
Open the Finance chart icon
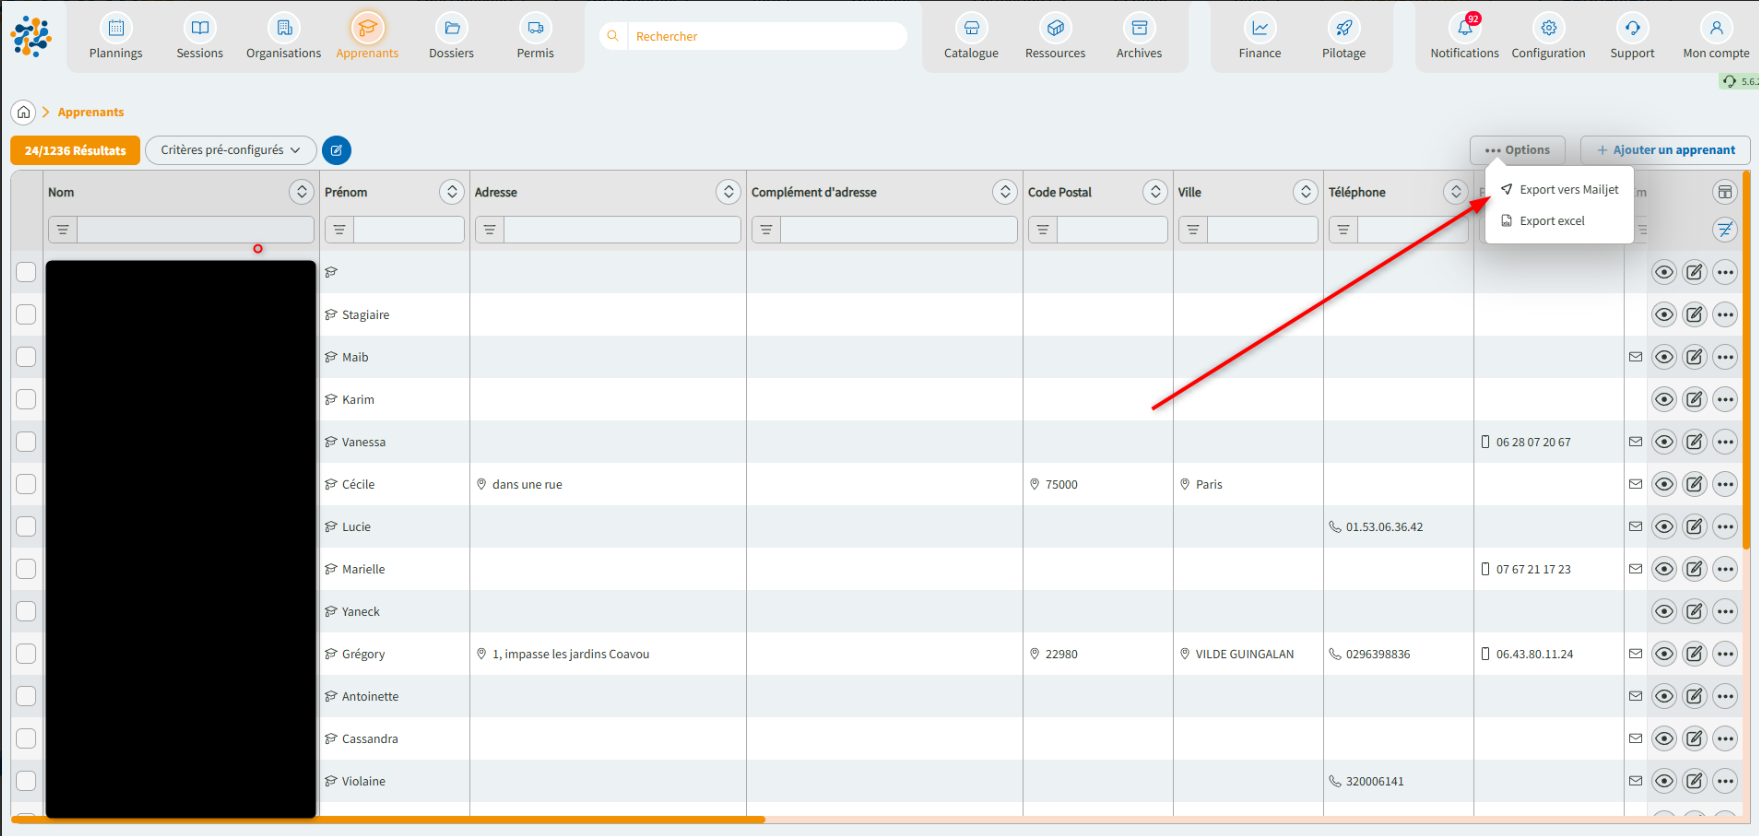click(1259, 28)
